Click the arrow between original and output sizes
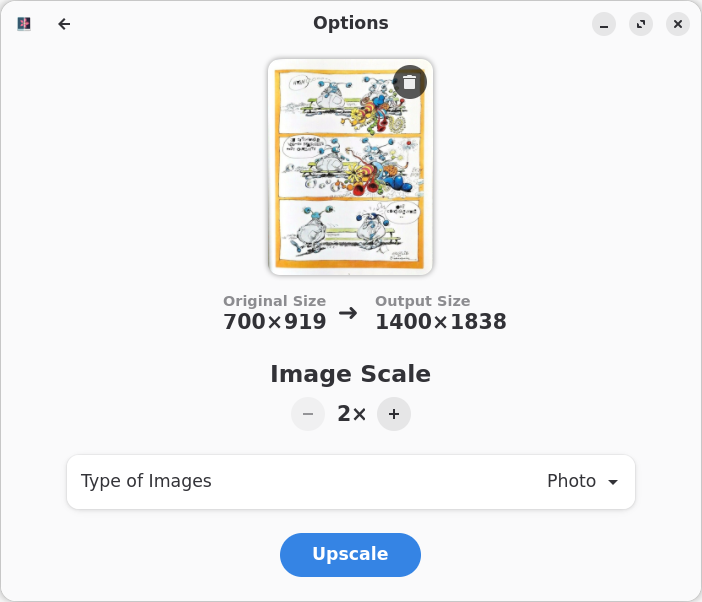The height and width of the screenshot is (602, 702). pos(348,313)
